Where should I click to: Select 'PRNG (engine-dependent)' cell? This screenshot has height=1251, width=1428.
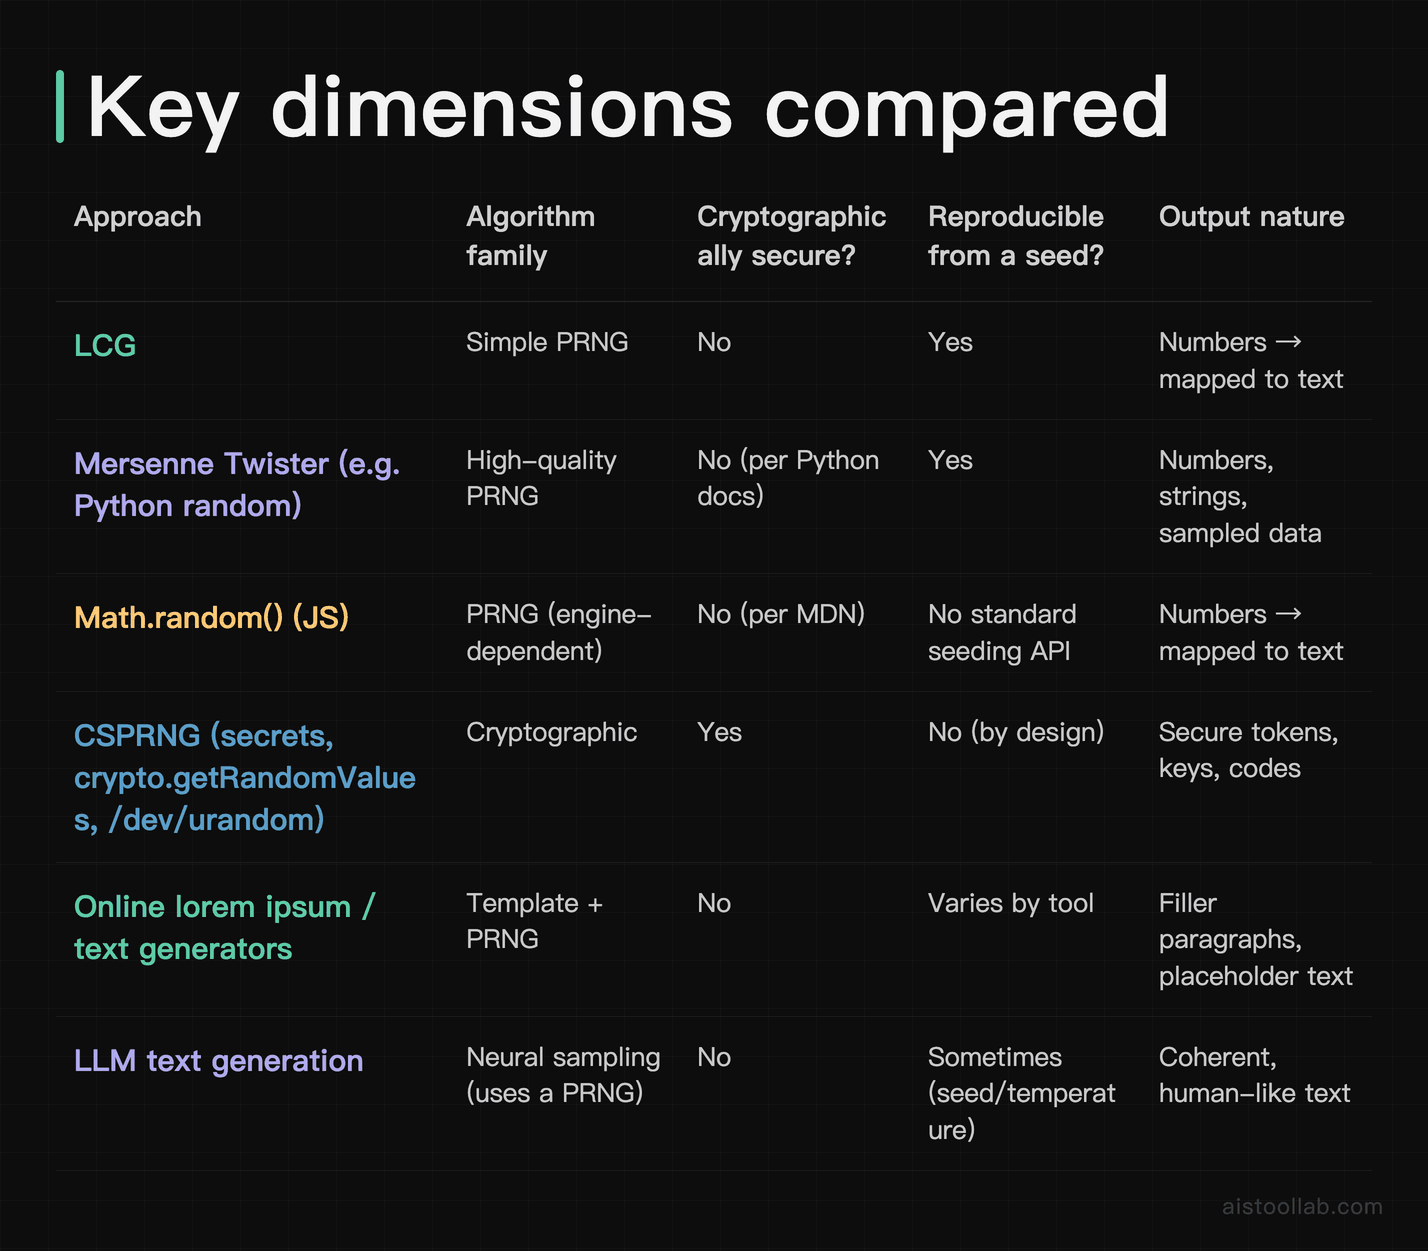(x=559, y=633)
